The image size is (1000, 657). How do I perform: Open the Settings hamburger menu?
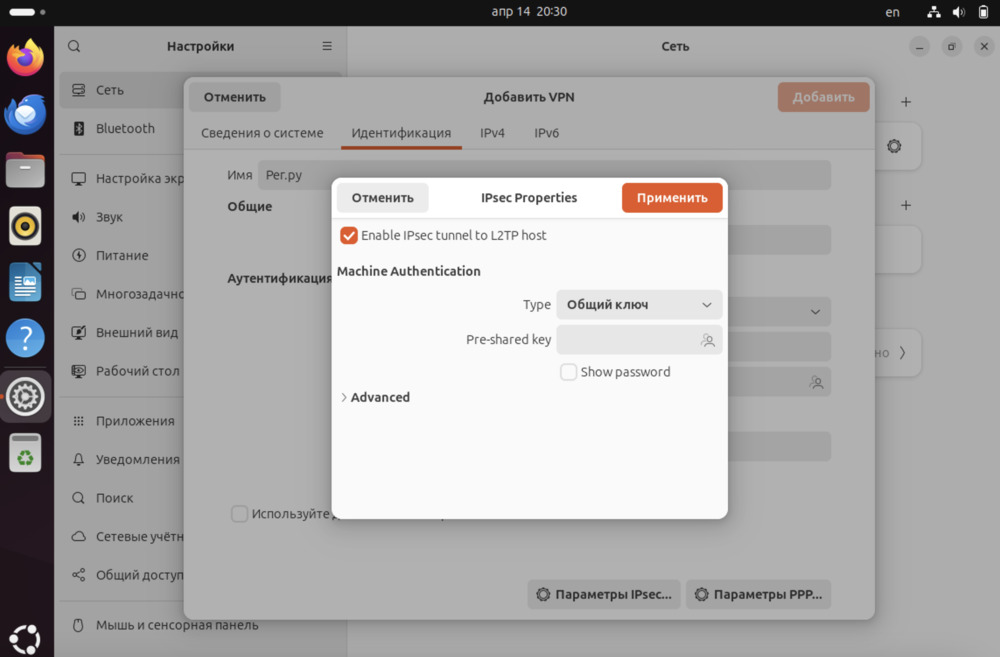point(327,46)
